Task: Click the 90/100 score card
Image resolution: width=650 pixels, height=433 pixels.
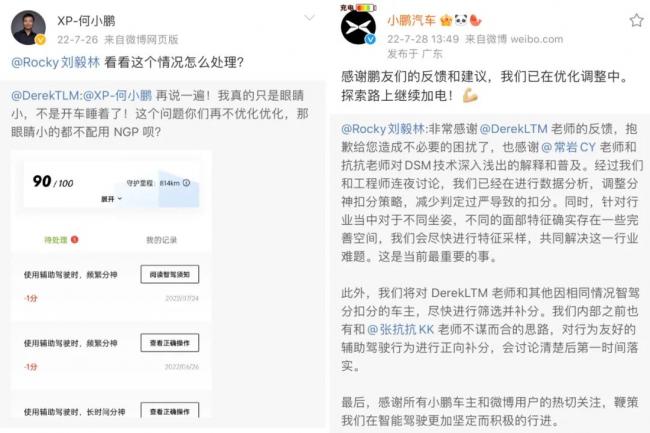Action: 112,184
